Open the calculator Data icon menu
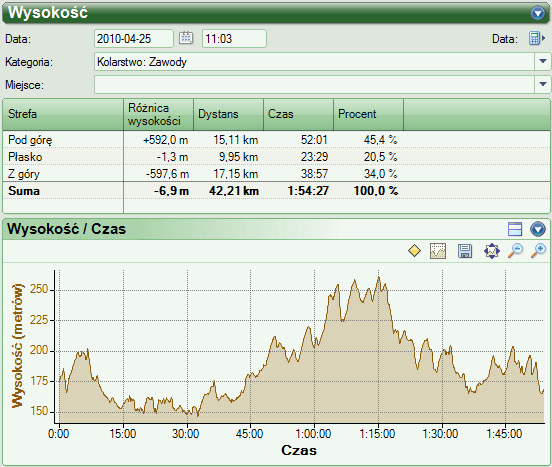 (537, 38)
